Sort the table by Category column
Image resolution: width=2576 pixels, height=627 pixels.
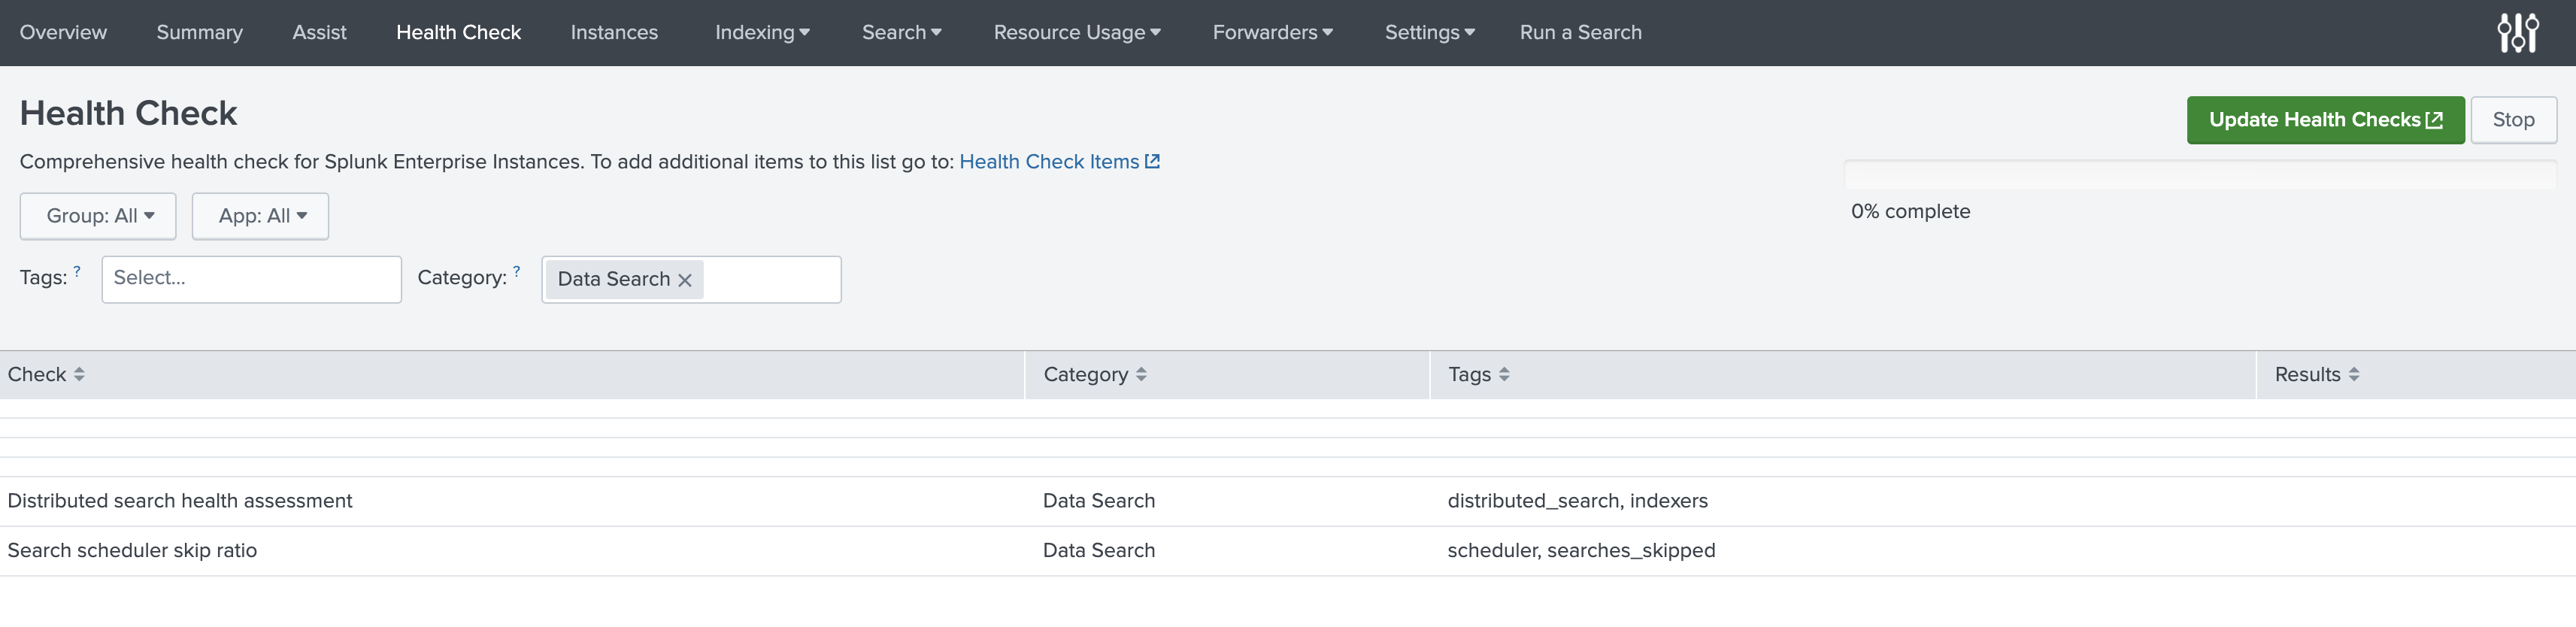pyautogui.click(x=1094, y=374)
